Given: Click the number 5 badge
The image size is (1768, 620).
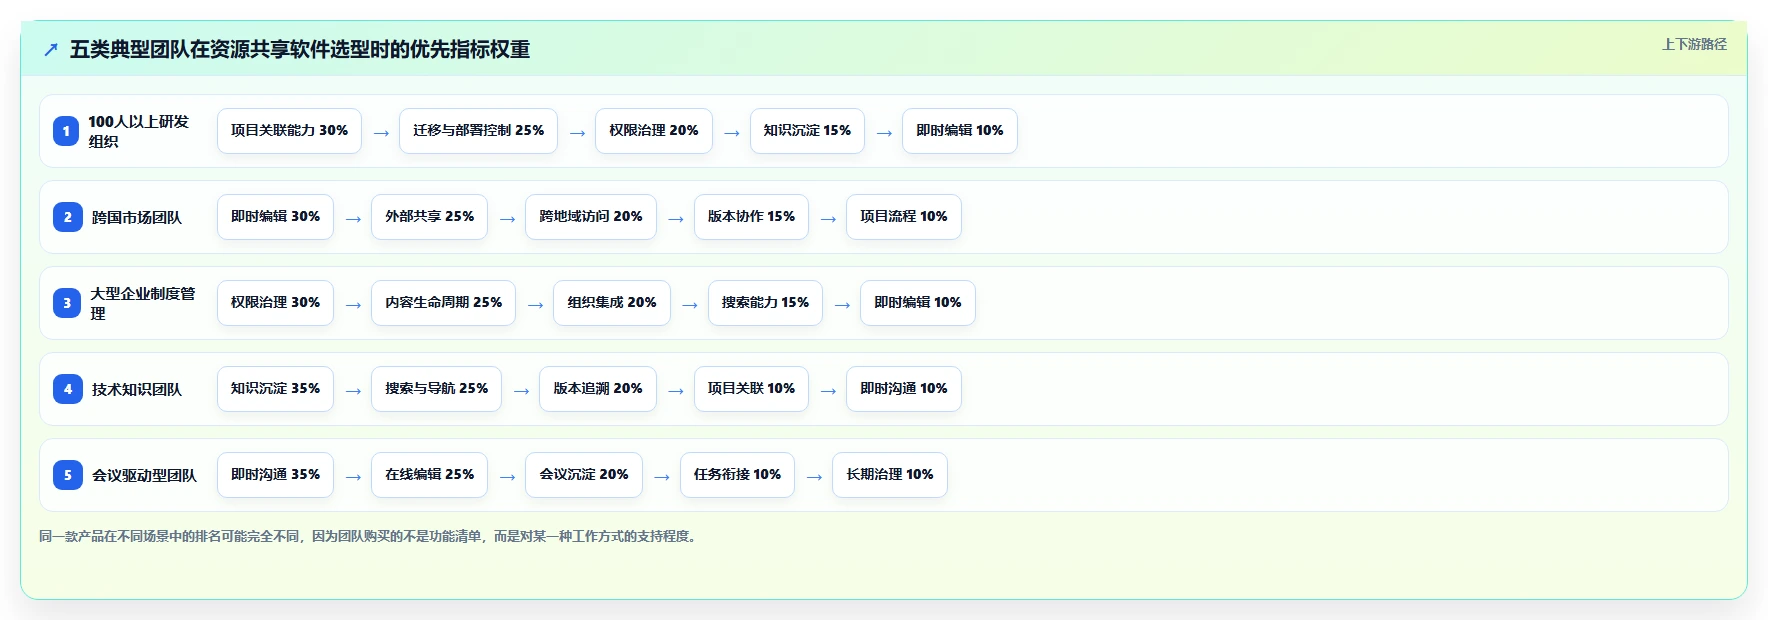Looking at the screenshot, I should (x=67, y=475).
